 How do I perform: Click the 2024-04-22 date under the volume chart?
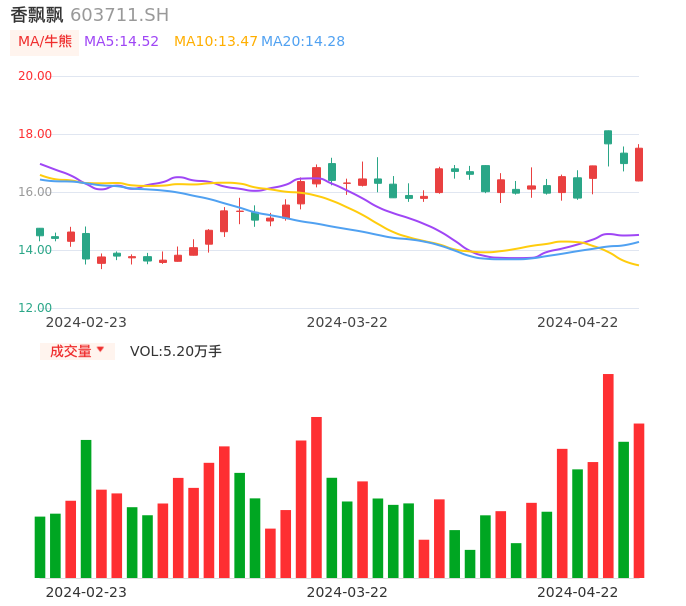[x=577, y=592]
